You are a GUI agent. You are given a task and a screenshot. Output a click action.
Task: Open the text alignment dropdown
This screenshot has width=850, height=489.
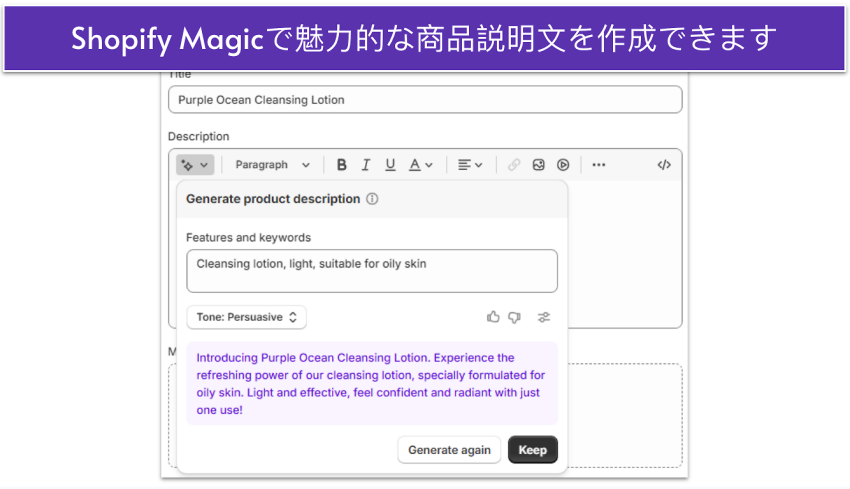coord(470,165)
